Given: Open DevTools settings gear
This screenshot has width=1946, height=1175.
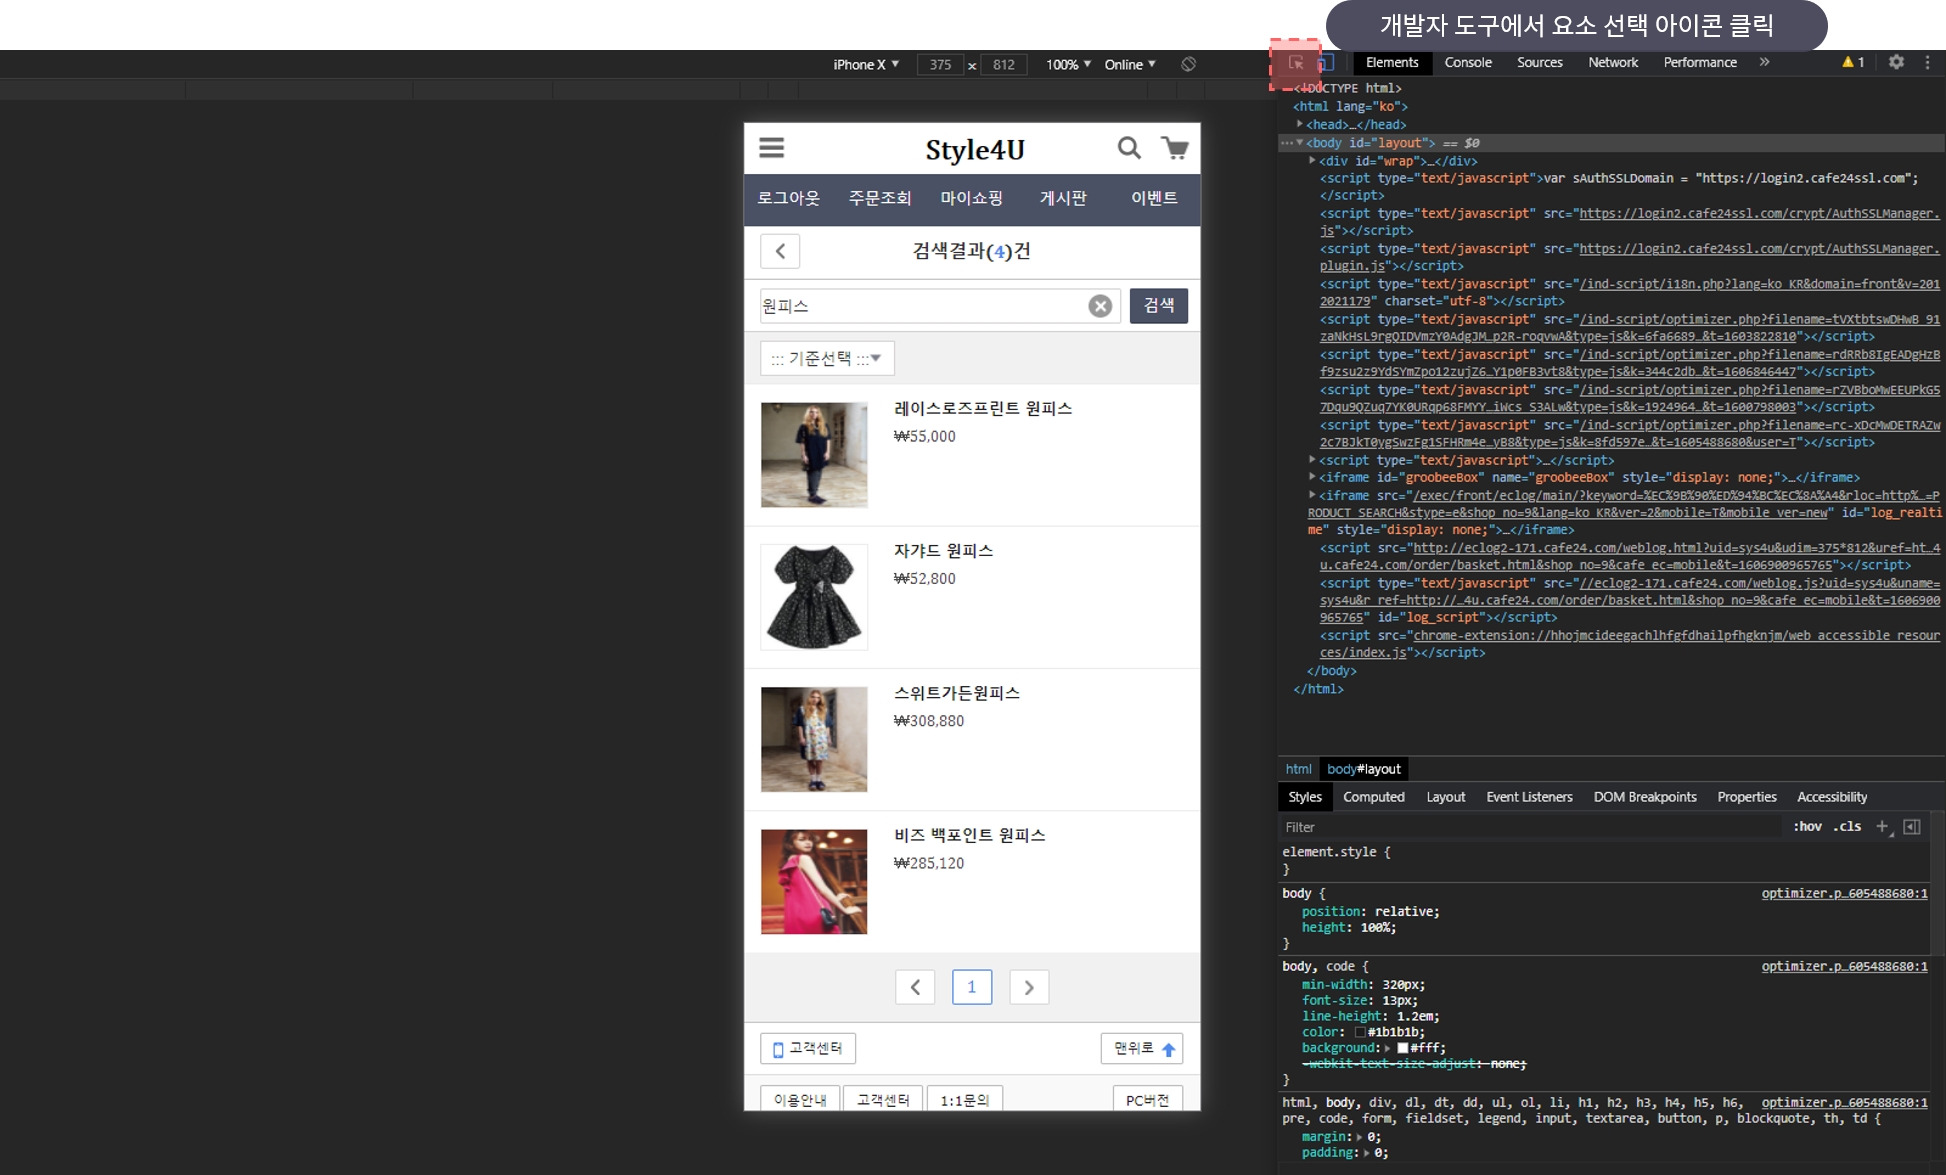Looking at the screenshot, I should click(x=1896, y=62).
